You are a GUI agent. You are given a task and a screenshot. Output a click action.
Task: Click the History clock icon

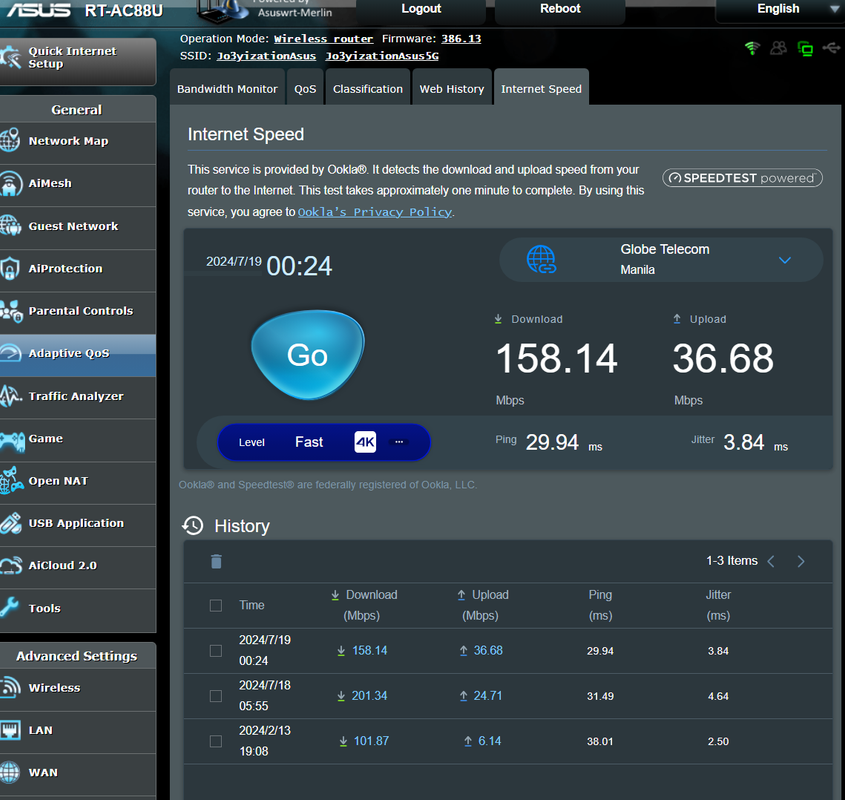tap(193, 526)
